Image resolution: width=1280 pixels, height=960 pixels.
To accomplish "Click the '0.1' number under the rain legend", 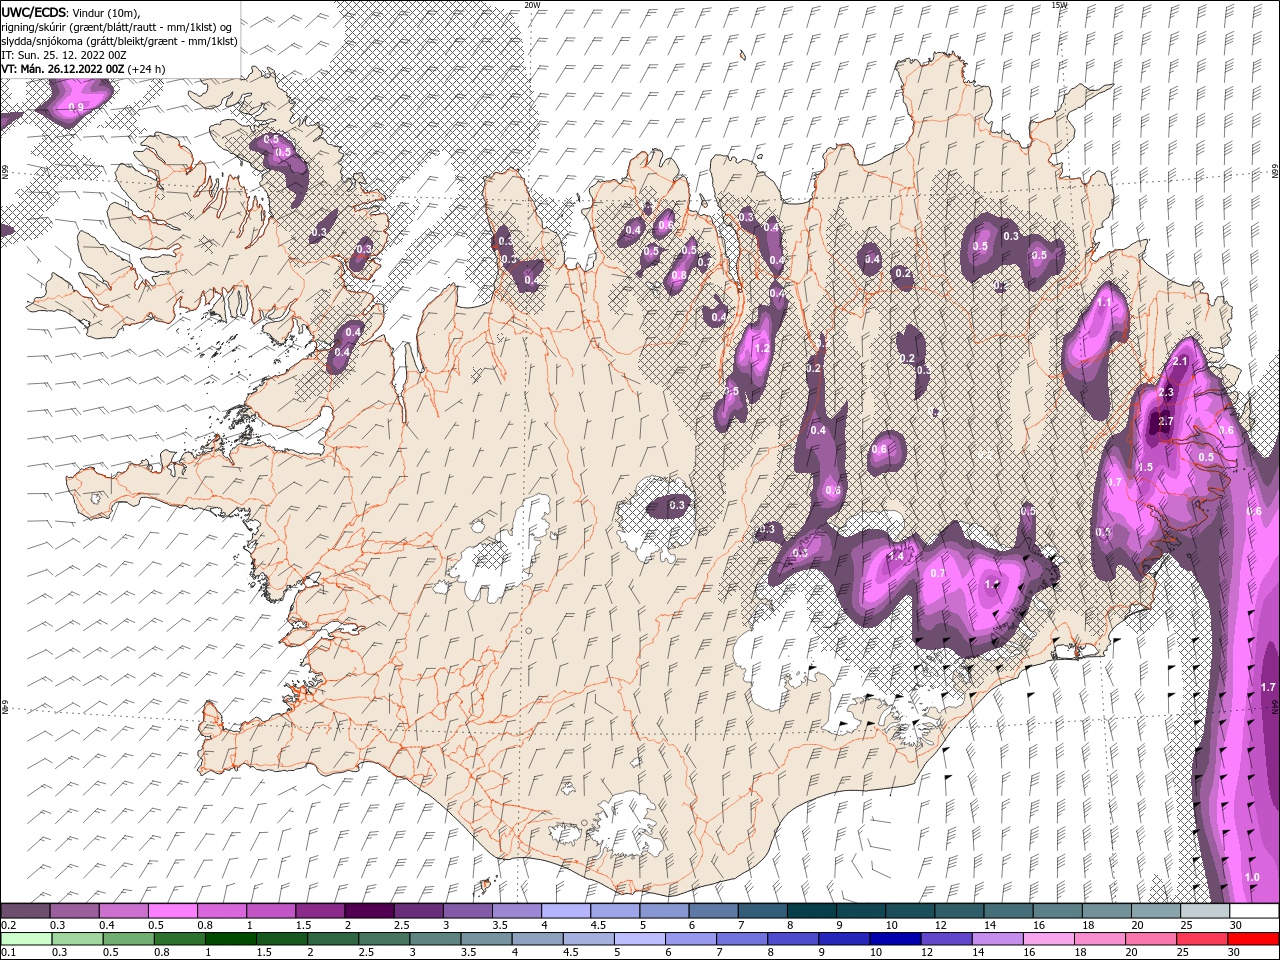I will pos(9,953).
